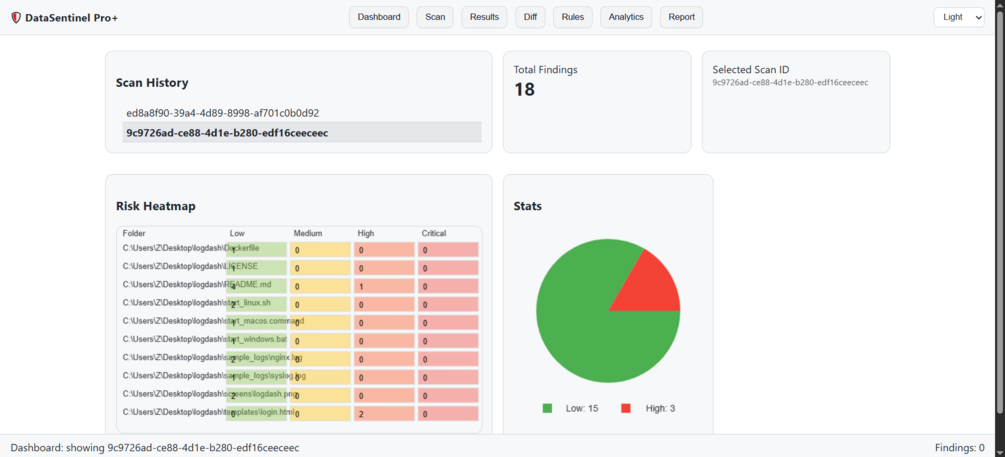Switch to the Diff view
Screen dimensions: 1005x457
click(530, 17)
